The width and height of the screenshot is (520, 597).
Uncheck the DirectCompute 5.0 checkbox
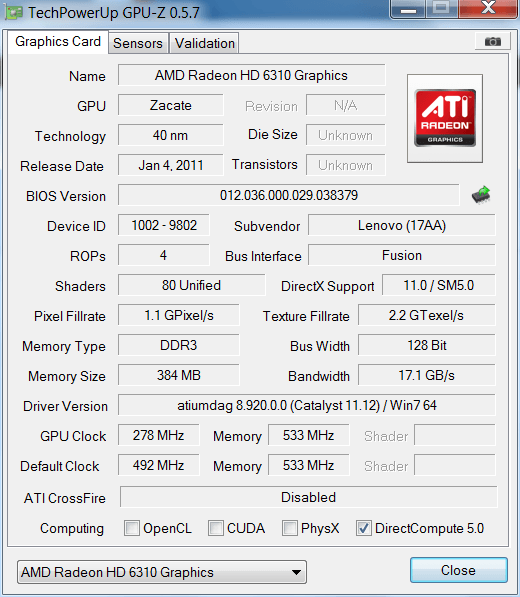(x=364, y=528)
